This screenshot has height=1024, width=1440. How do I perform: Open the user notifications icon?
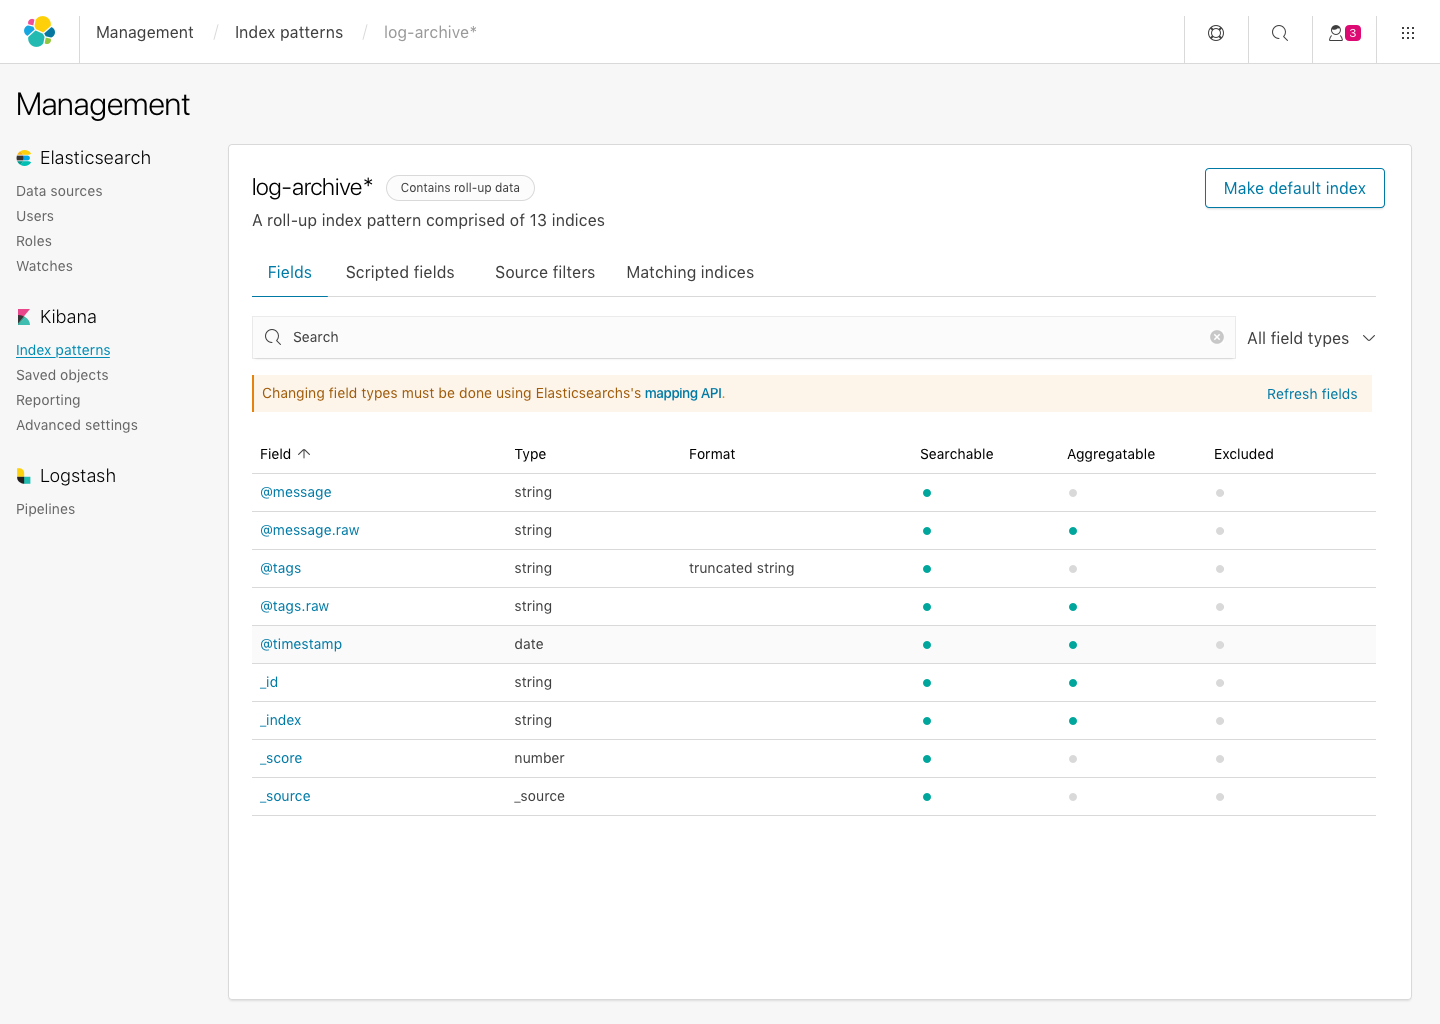[1344, 33]
